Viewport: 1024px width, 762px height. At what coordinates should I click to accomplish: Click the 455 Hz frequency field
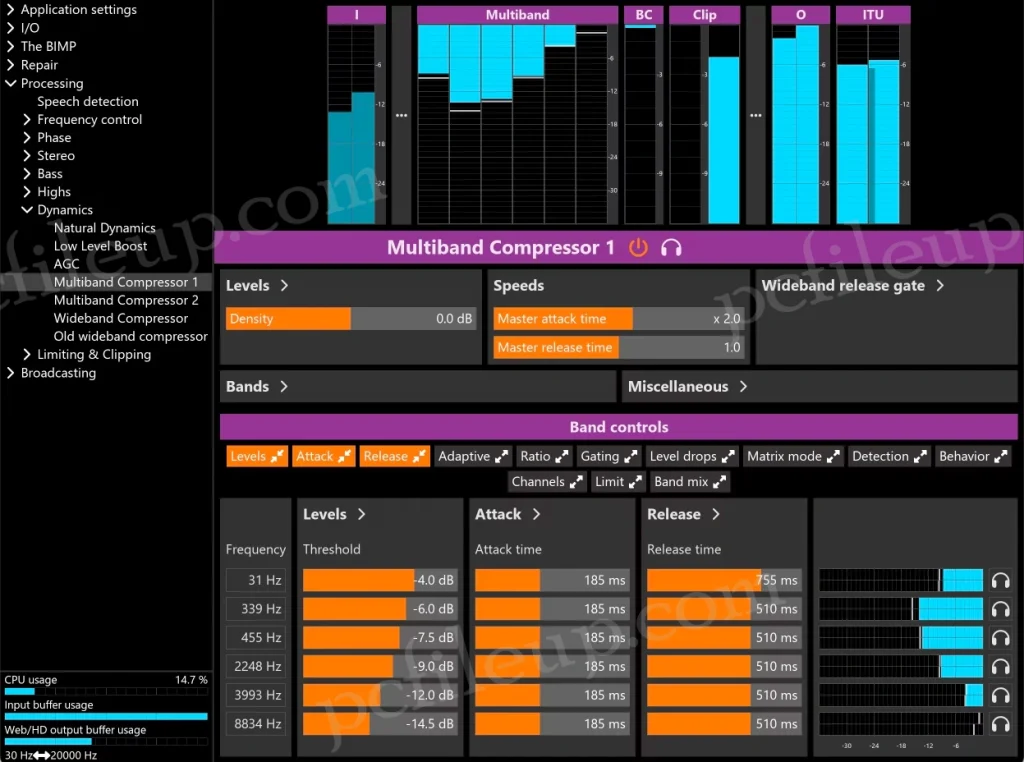coord(254,638)
